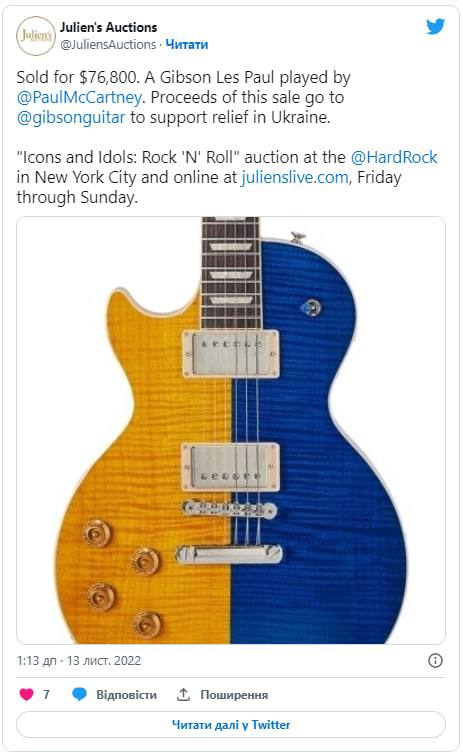The height and width of the screenshot is (752, 463).
Task: Open Julien's Auctions profile avatar
Action: [x=36, y=36]
